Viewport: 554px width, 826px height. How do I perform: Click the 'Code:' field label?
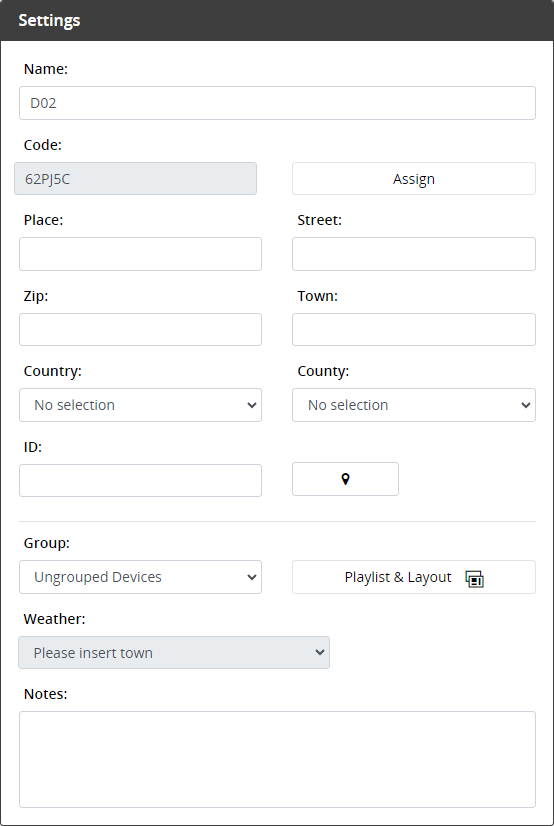(x=43, y=145)
